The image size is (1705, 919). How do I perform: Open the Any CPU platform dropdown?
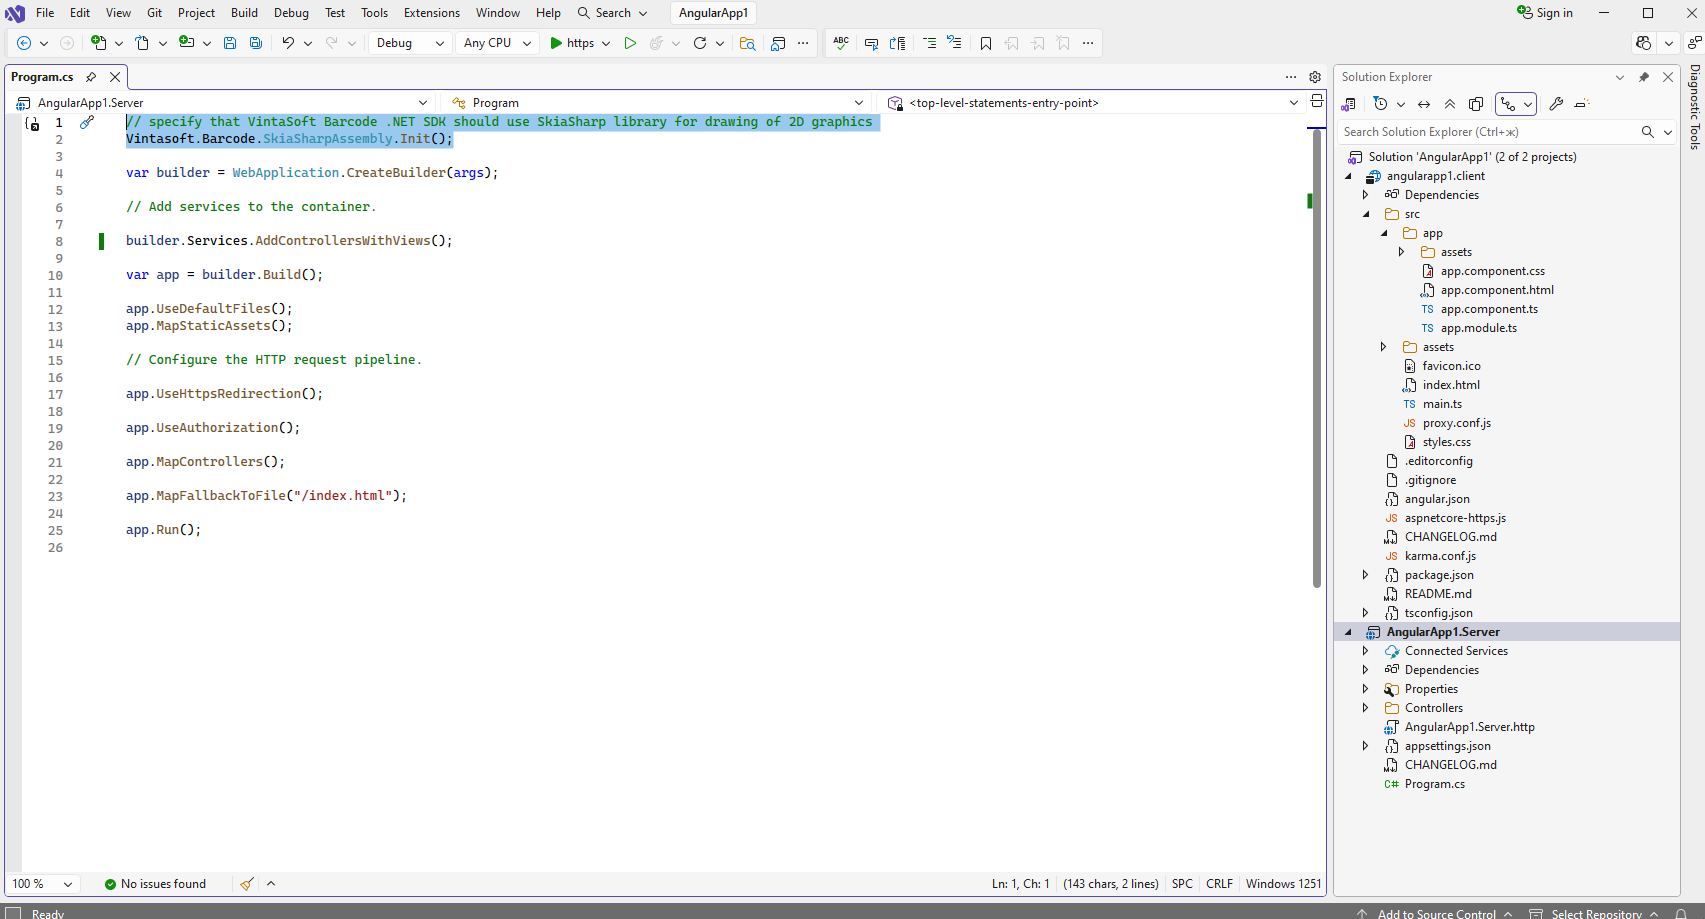[x=497, y=43]
